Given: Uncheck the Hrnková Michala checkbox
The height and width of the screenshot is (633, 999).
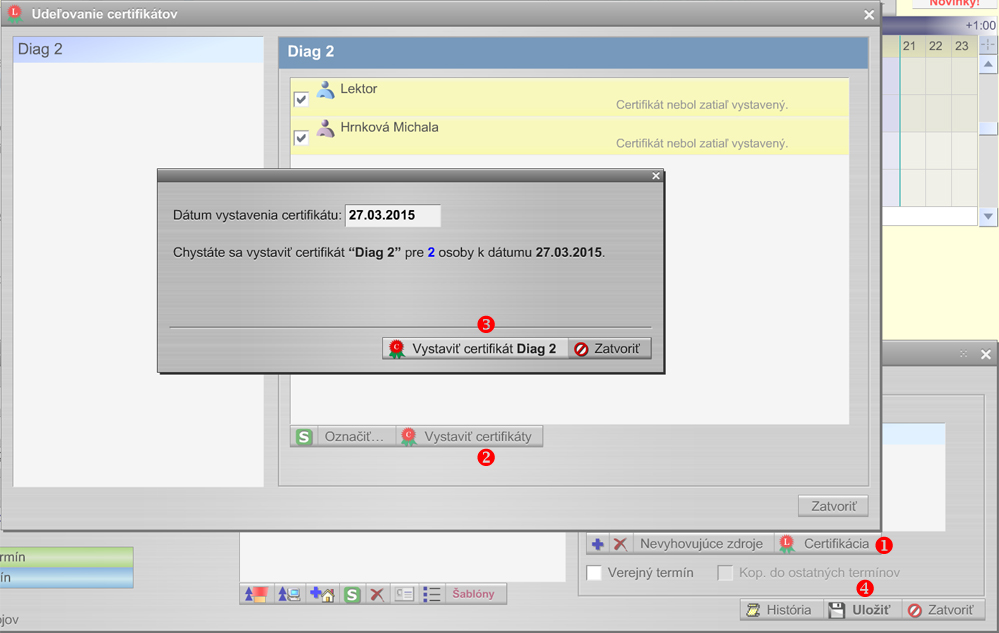Looking at the screenshot, I should (x=301, y=138).
